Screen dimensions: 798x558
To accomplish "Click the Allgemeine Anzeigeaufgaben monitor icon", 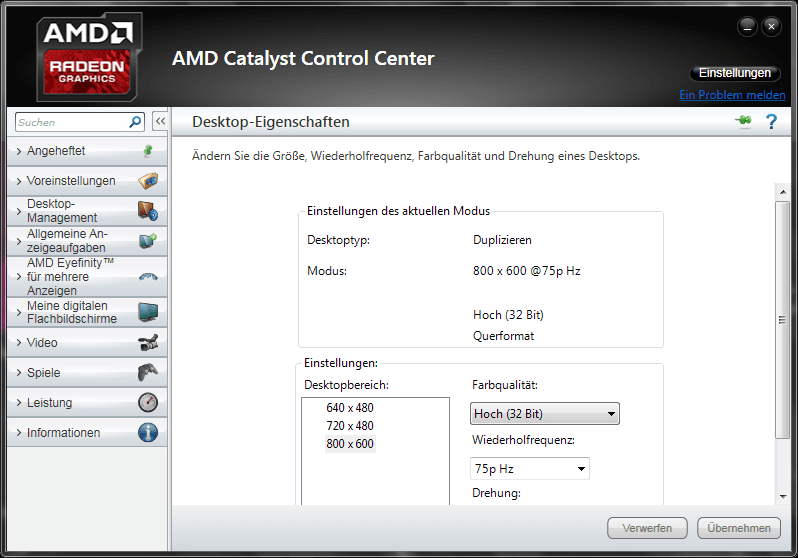I will [x=148, y=240].
